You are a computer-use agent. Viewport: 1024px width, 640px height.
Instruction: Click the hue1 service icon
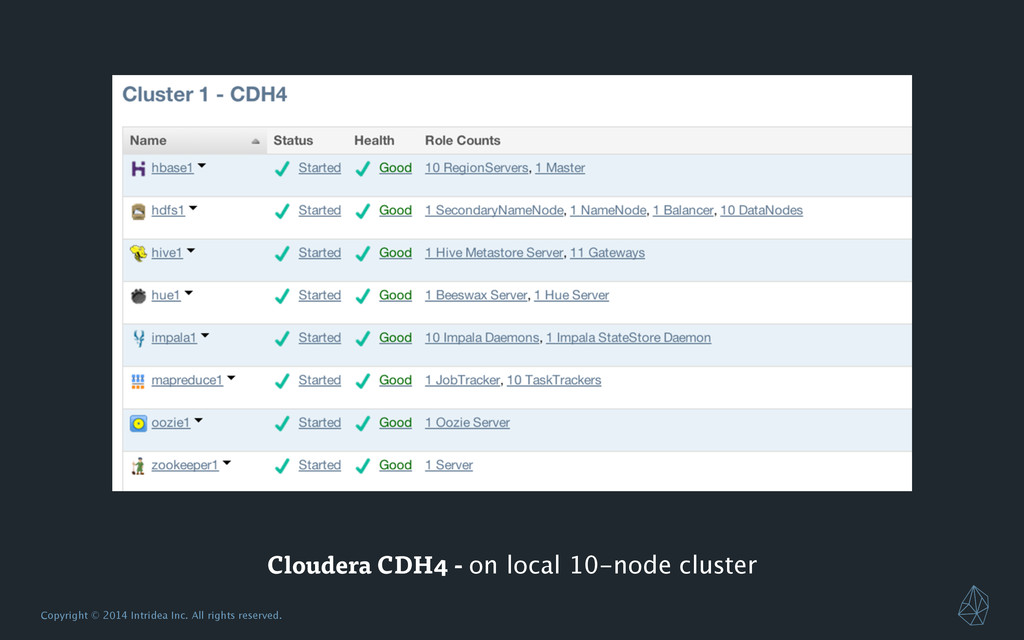(x=138, y=296)
